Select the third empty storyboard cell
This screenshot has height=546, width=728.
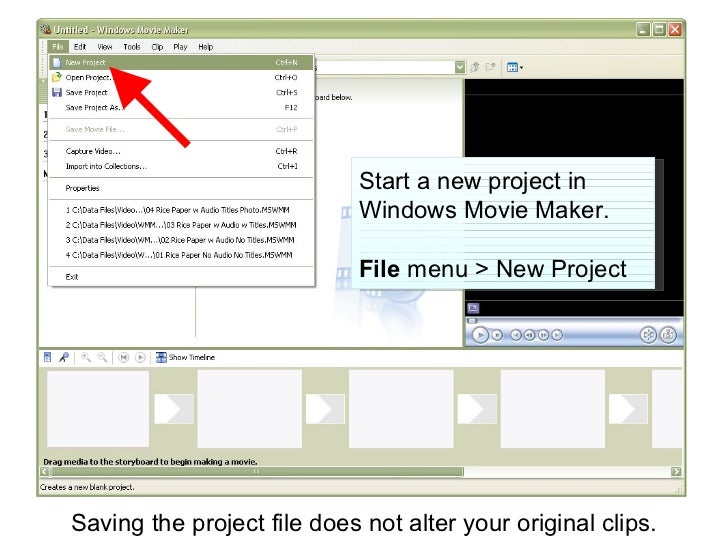click(x=401, y=409)
